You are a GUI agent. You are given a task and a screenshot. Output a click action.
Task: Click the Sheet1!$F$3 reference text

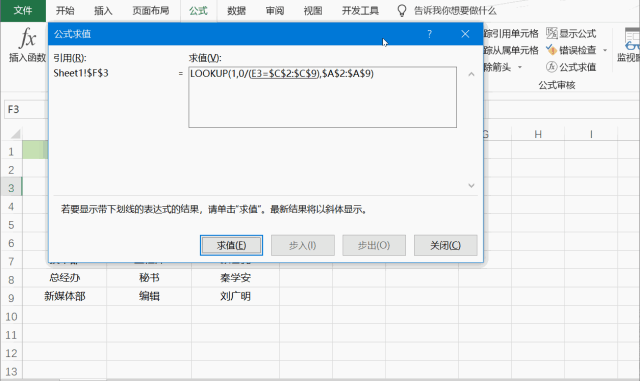point(81,74)
